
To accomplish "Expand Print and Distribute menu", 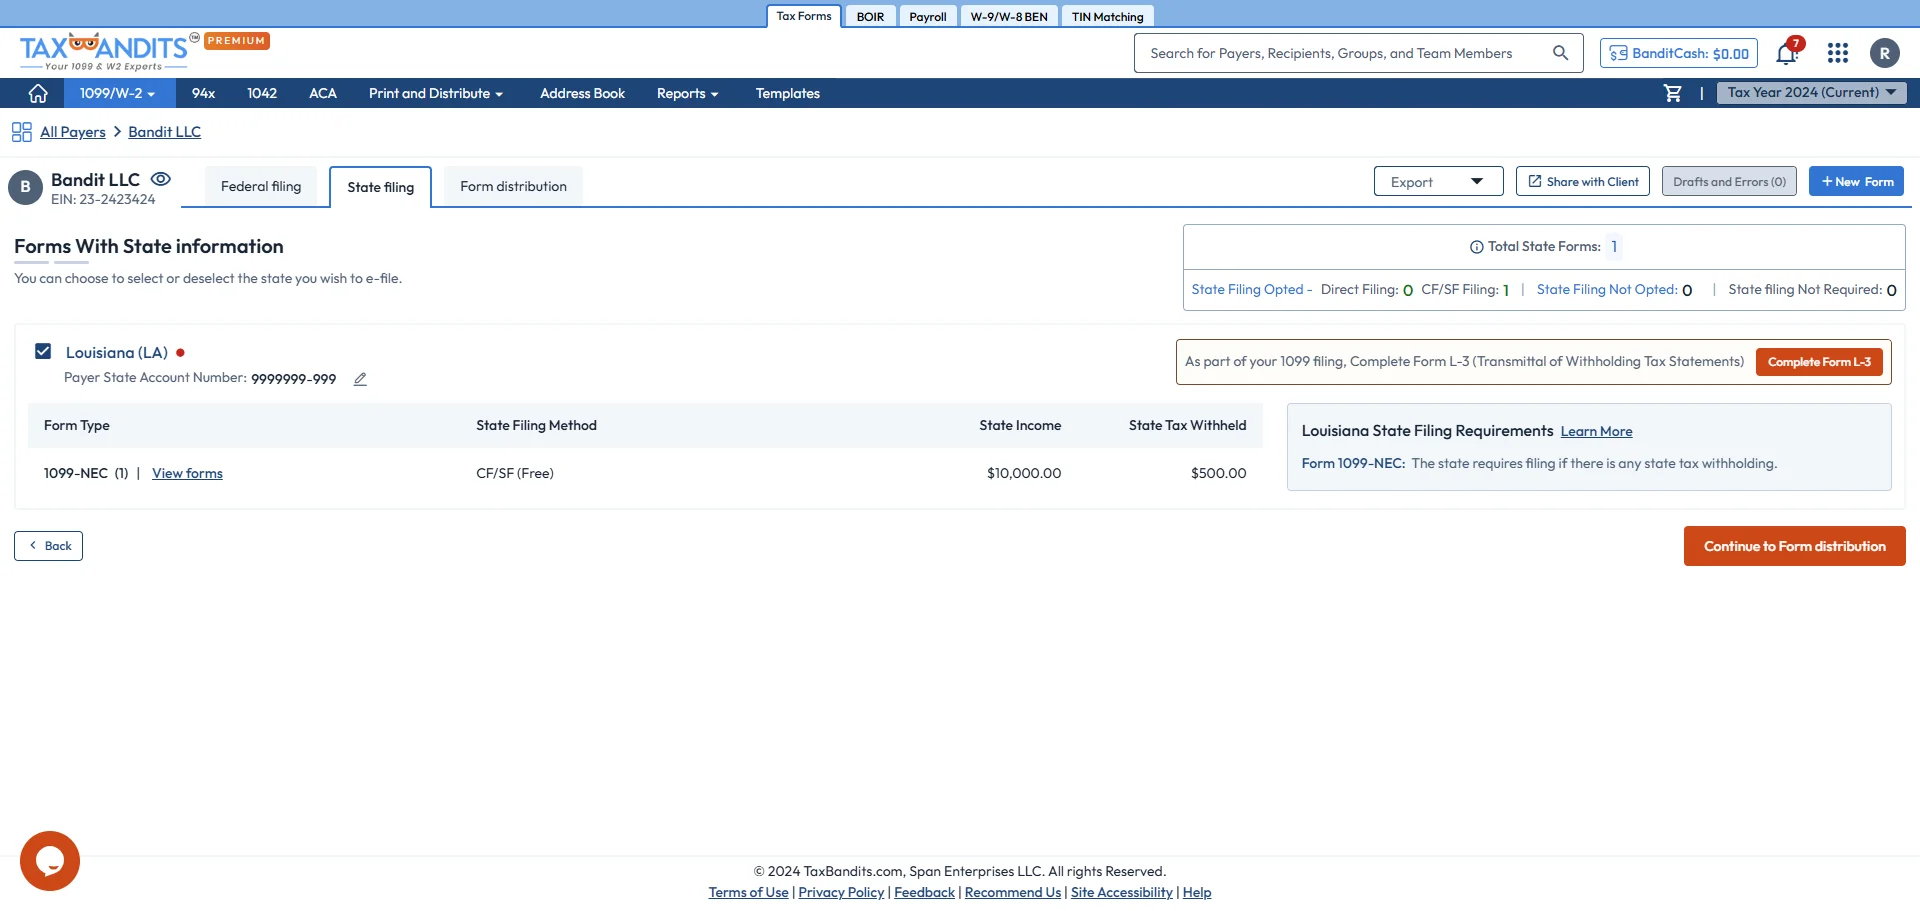I will 435,93.
